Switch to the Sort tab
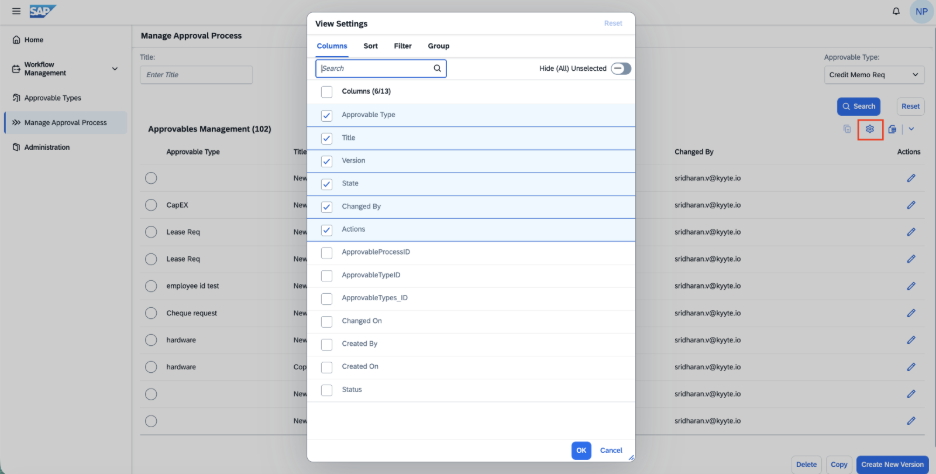936x474 pixels. (371, 46)
